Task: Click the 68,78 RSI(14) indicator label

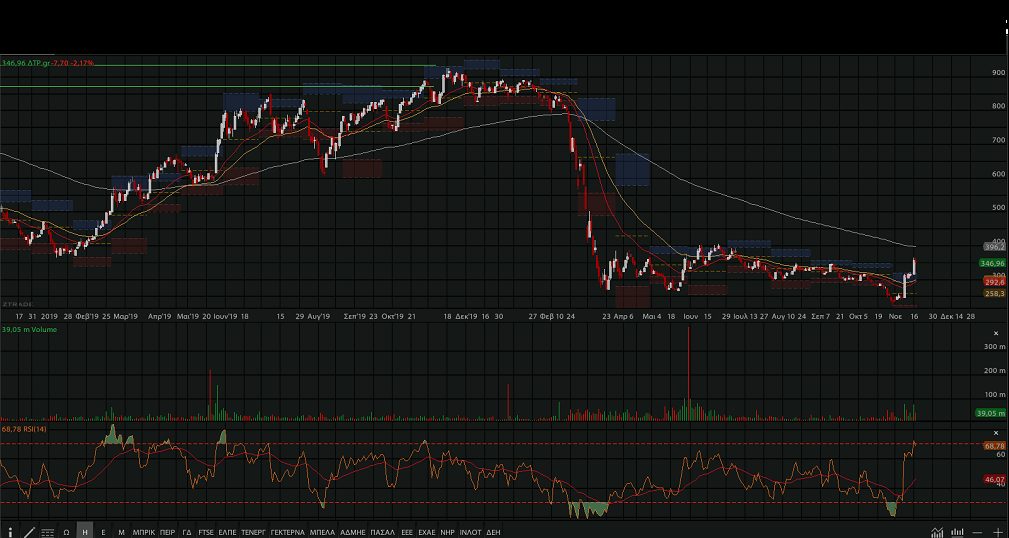Action: click(x=24, y=429)
